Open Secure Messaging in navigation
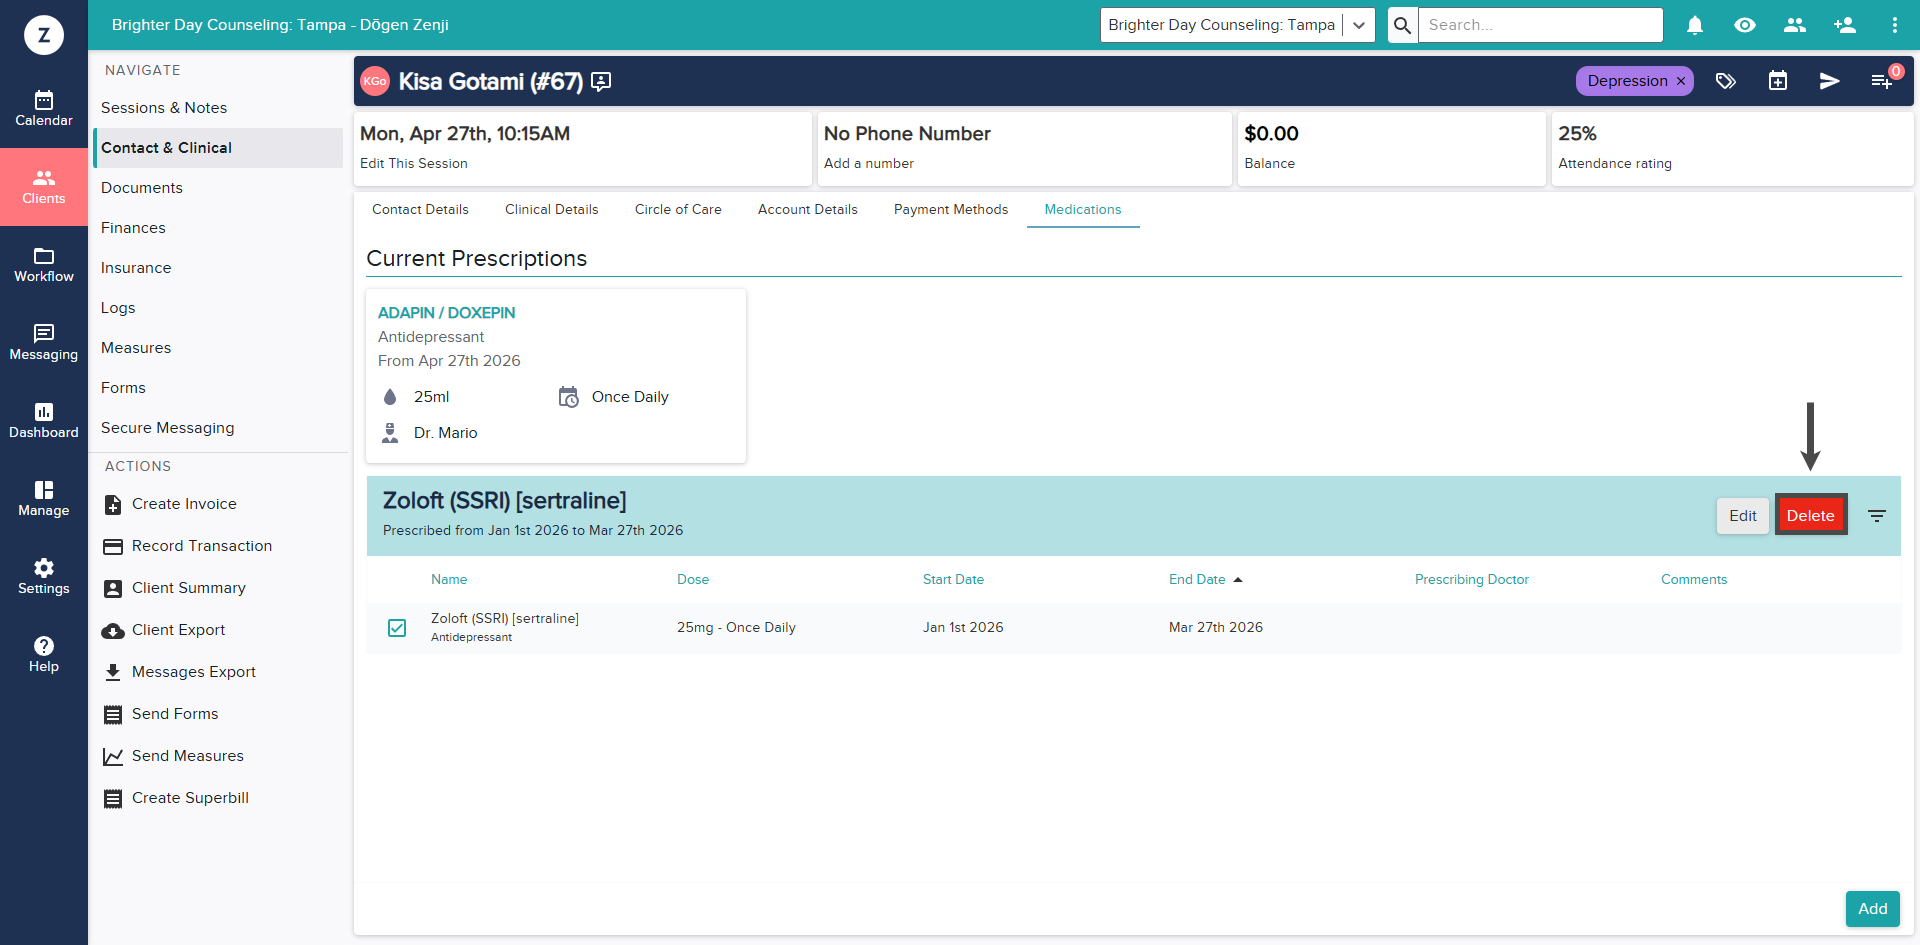The height and width of the screenshot is (945, 1920). (x=218, y=428)
